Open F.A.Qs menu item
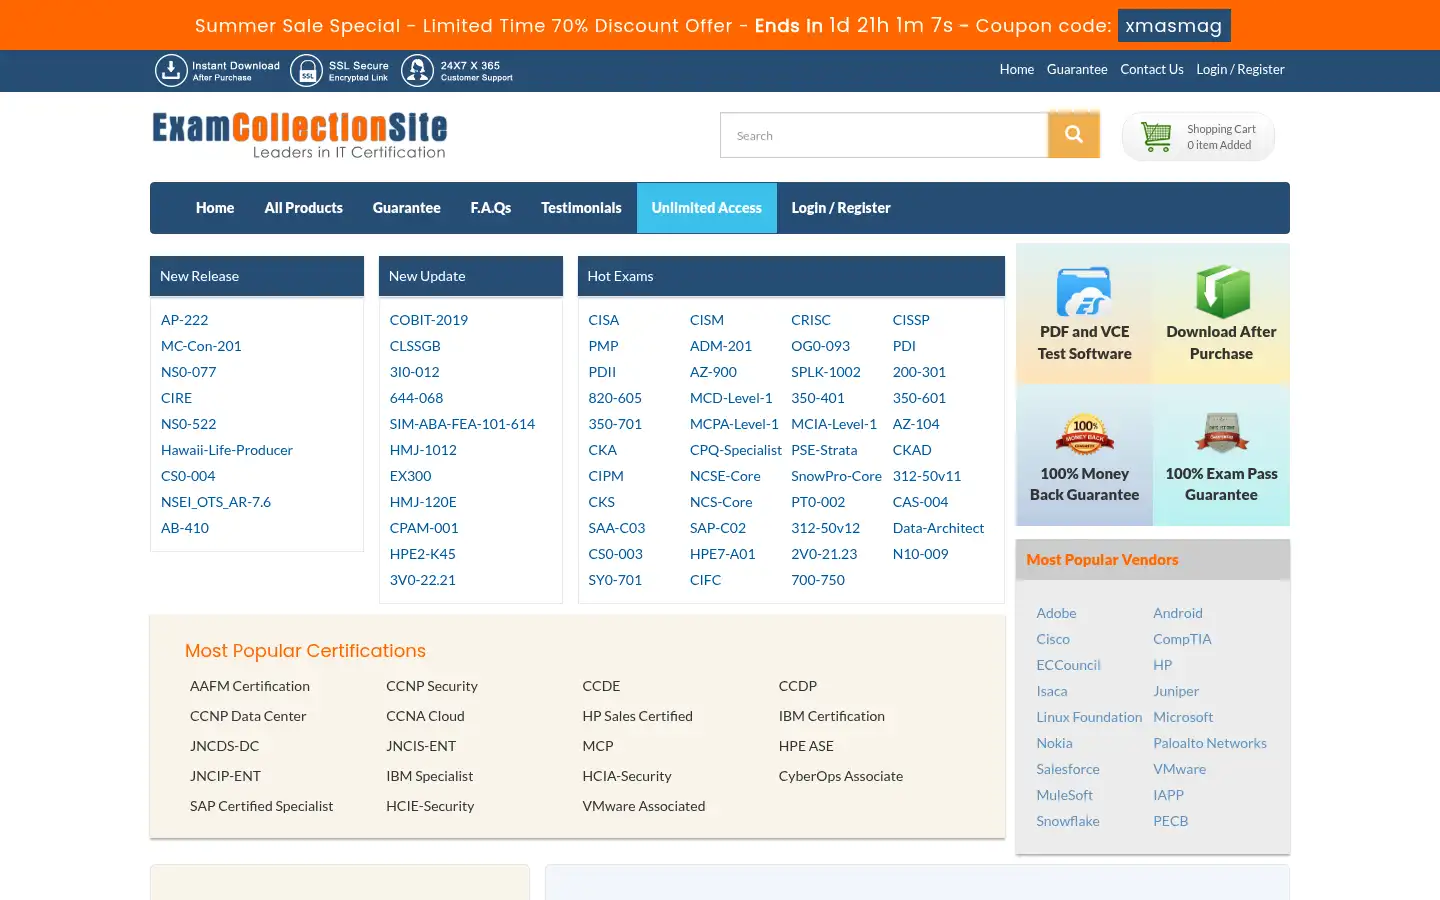Screen dimensions: 1440x900 pyautogui.click(x=491, y=208)
